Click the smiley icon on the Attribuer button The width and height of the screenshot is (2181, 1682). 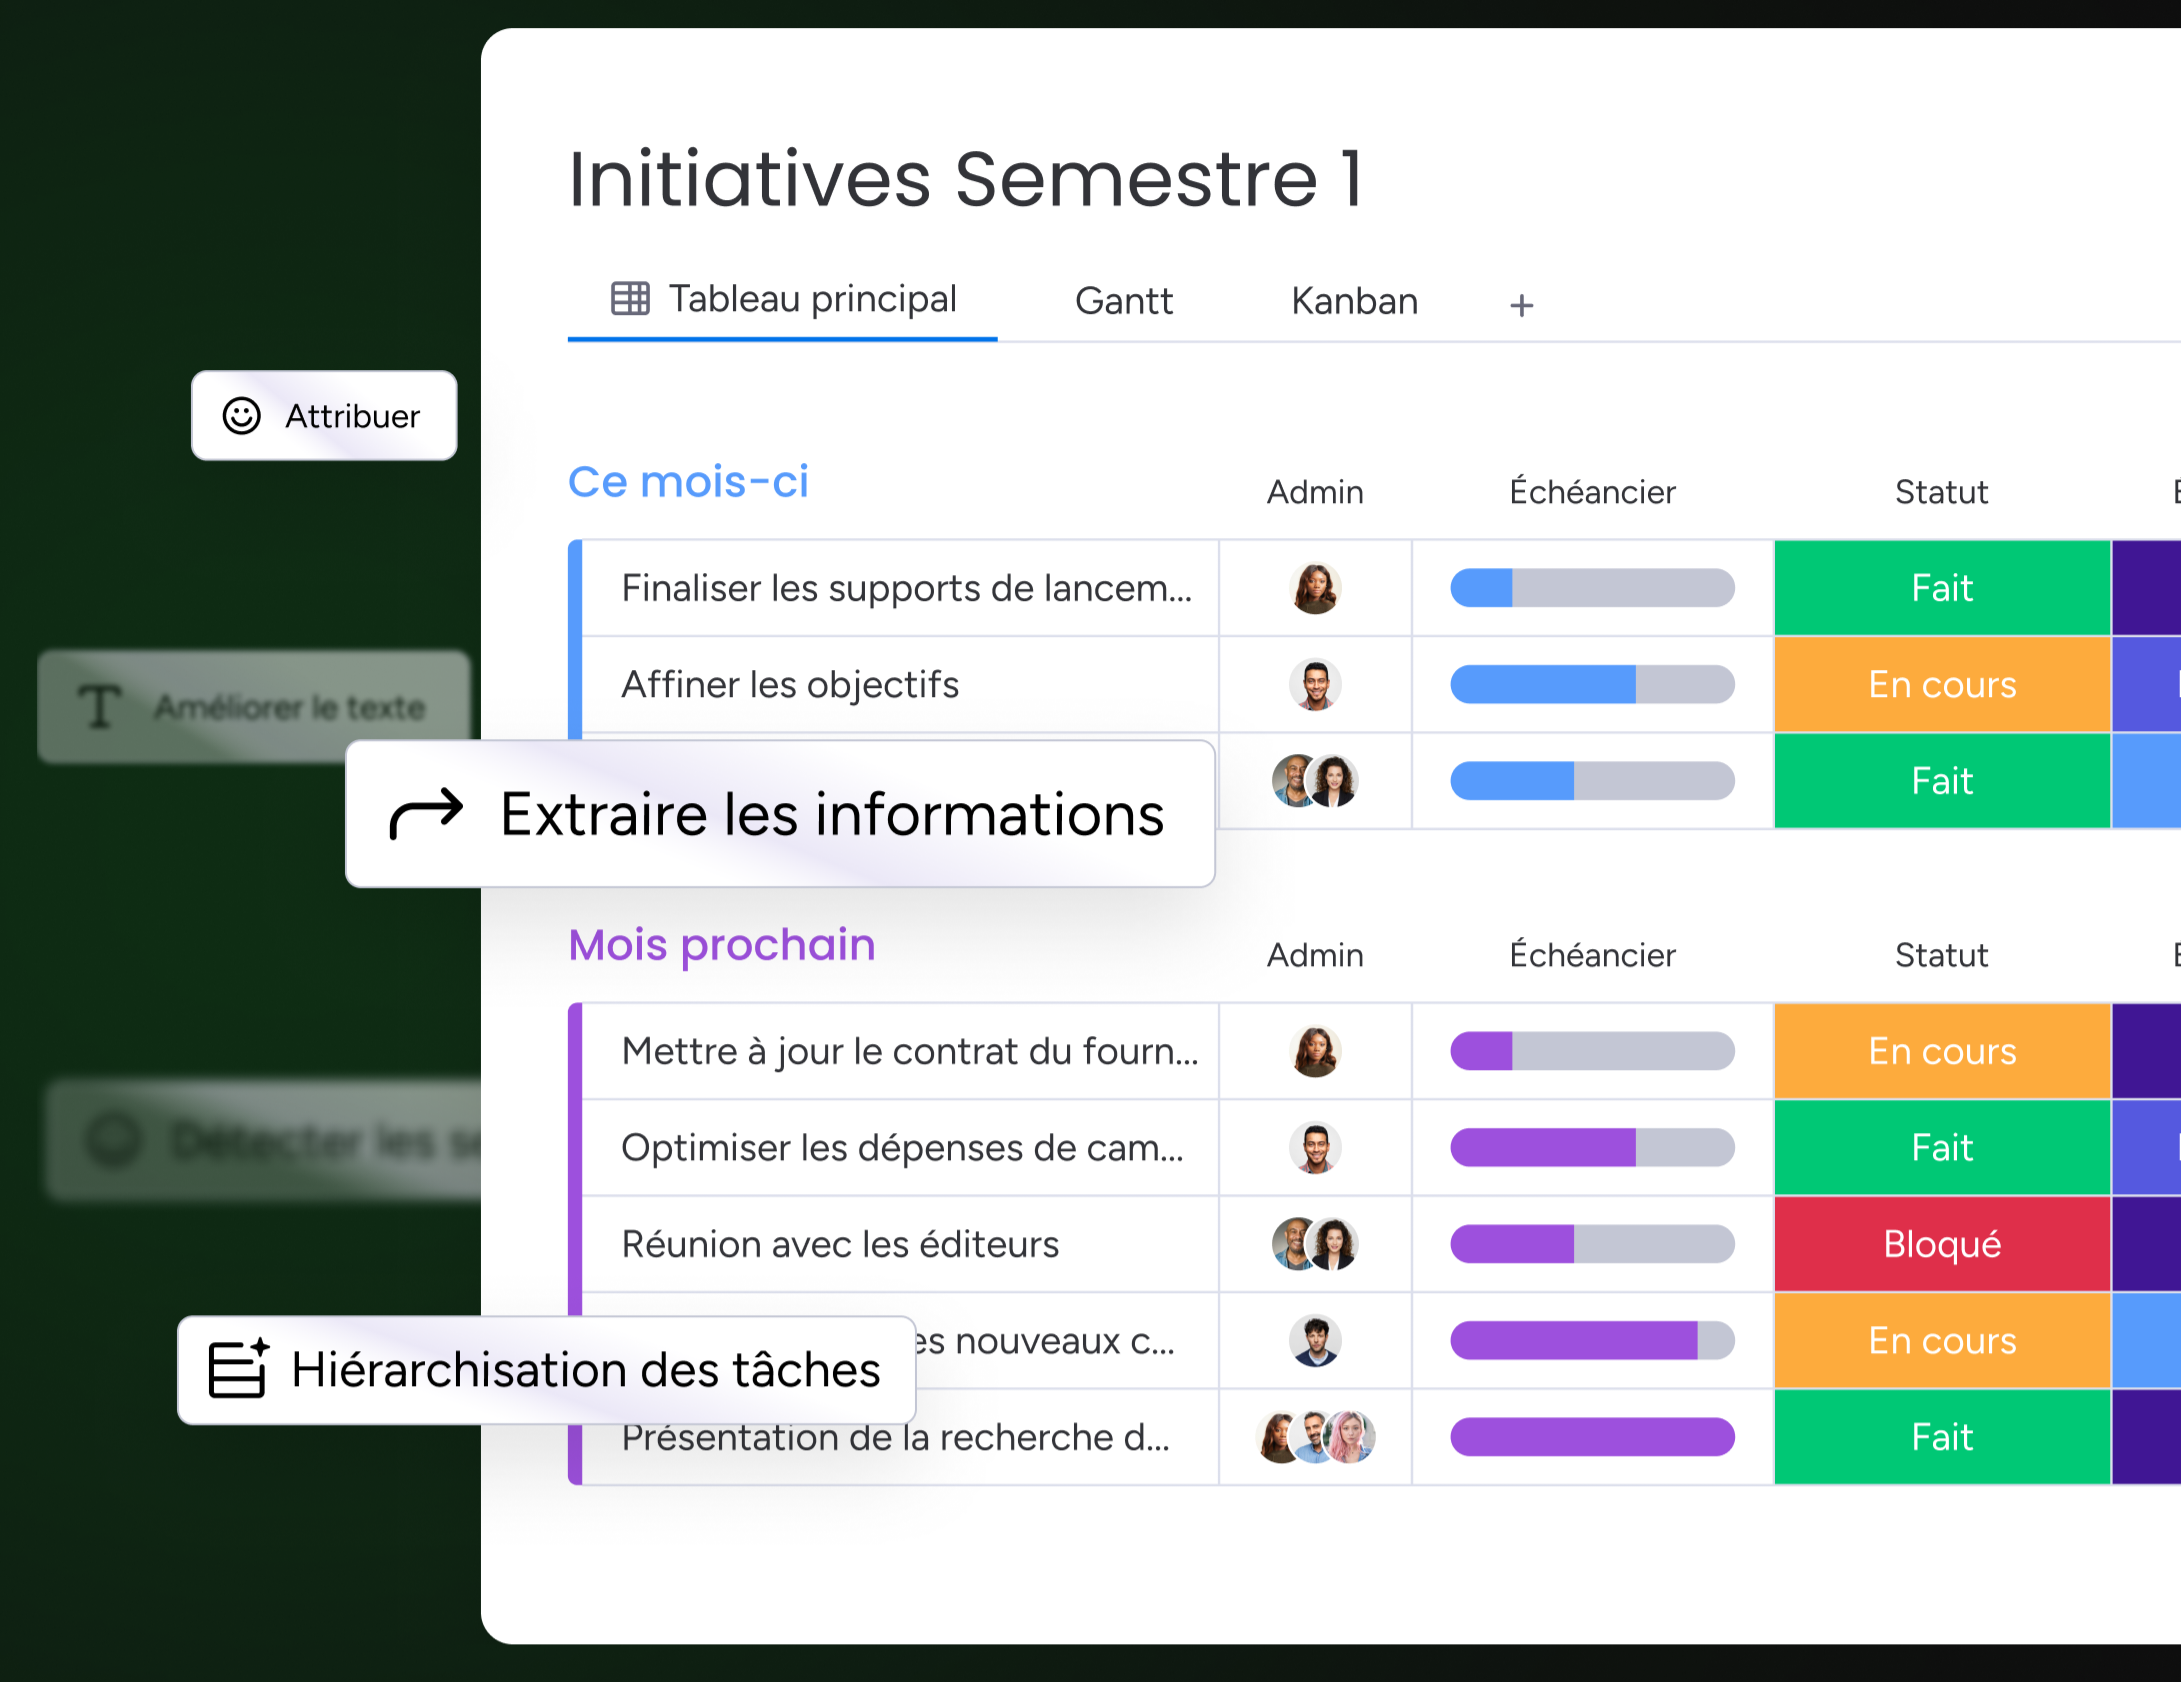tap(241, 416)
